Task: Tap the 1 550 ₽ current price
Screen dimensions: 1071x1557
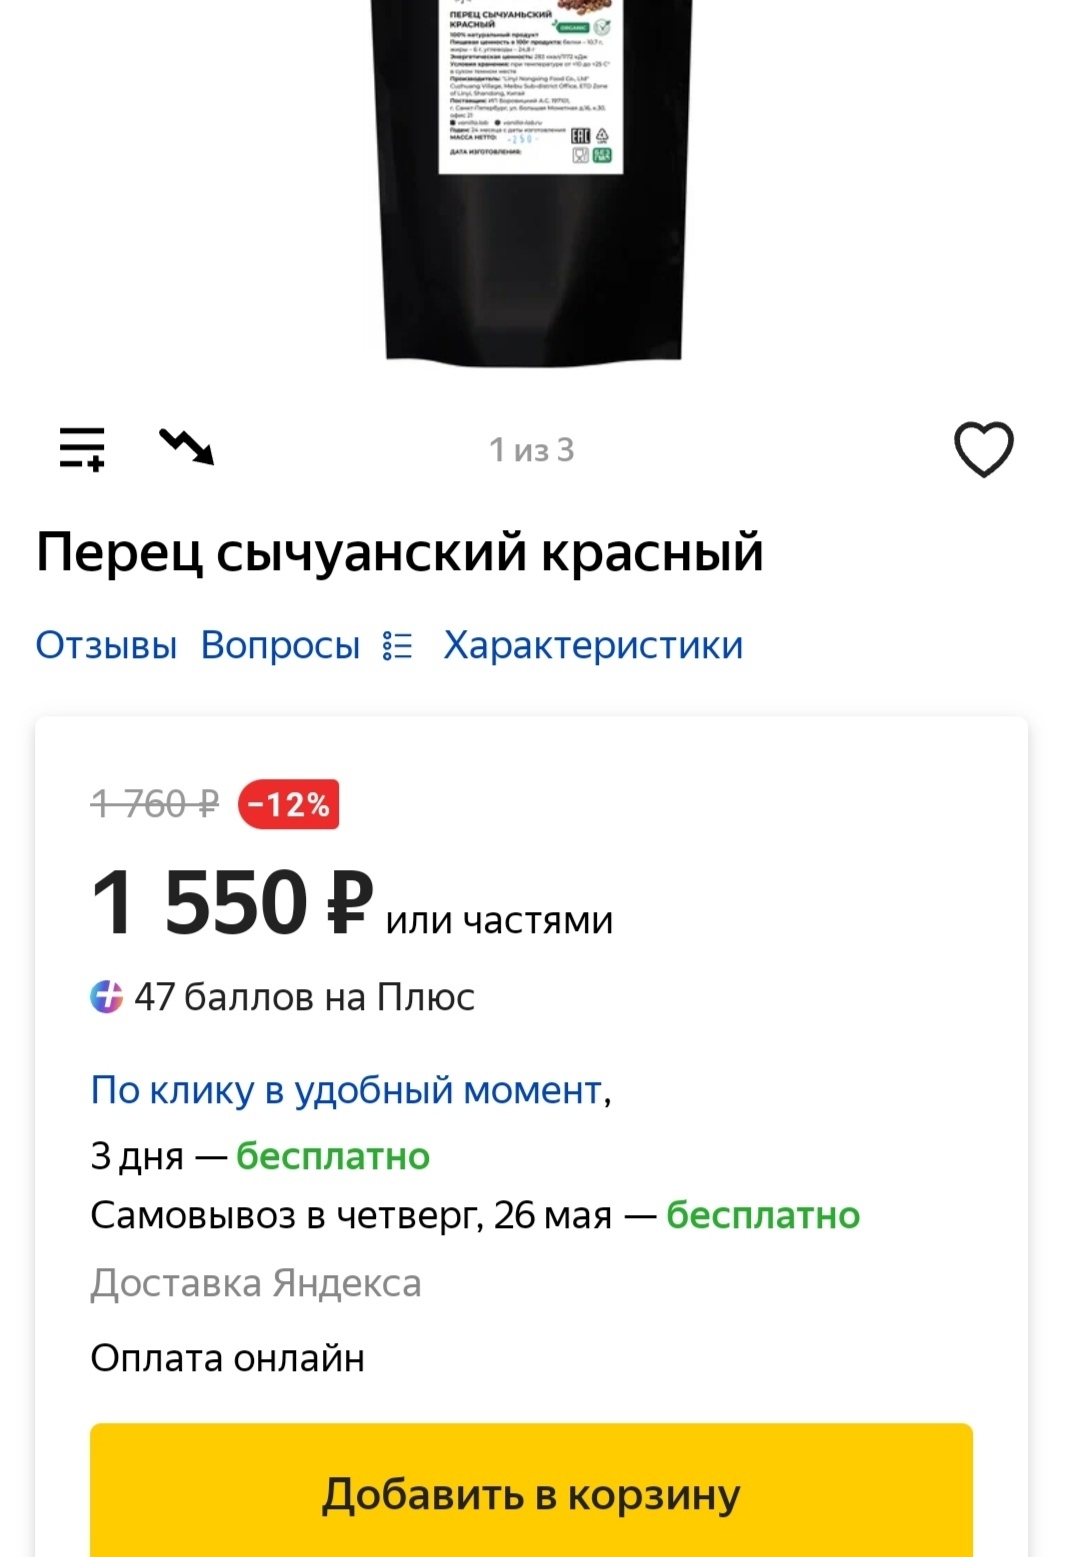Action: tap(231, 903)
